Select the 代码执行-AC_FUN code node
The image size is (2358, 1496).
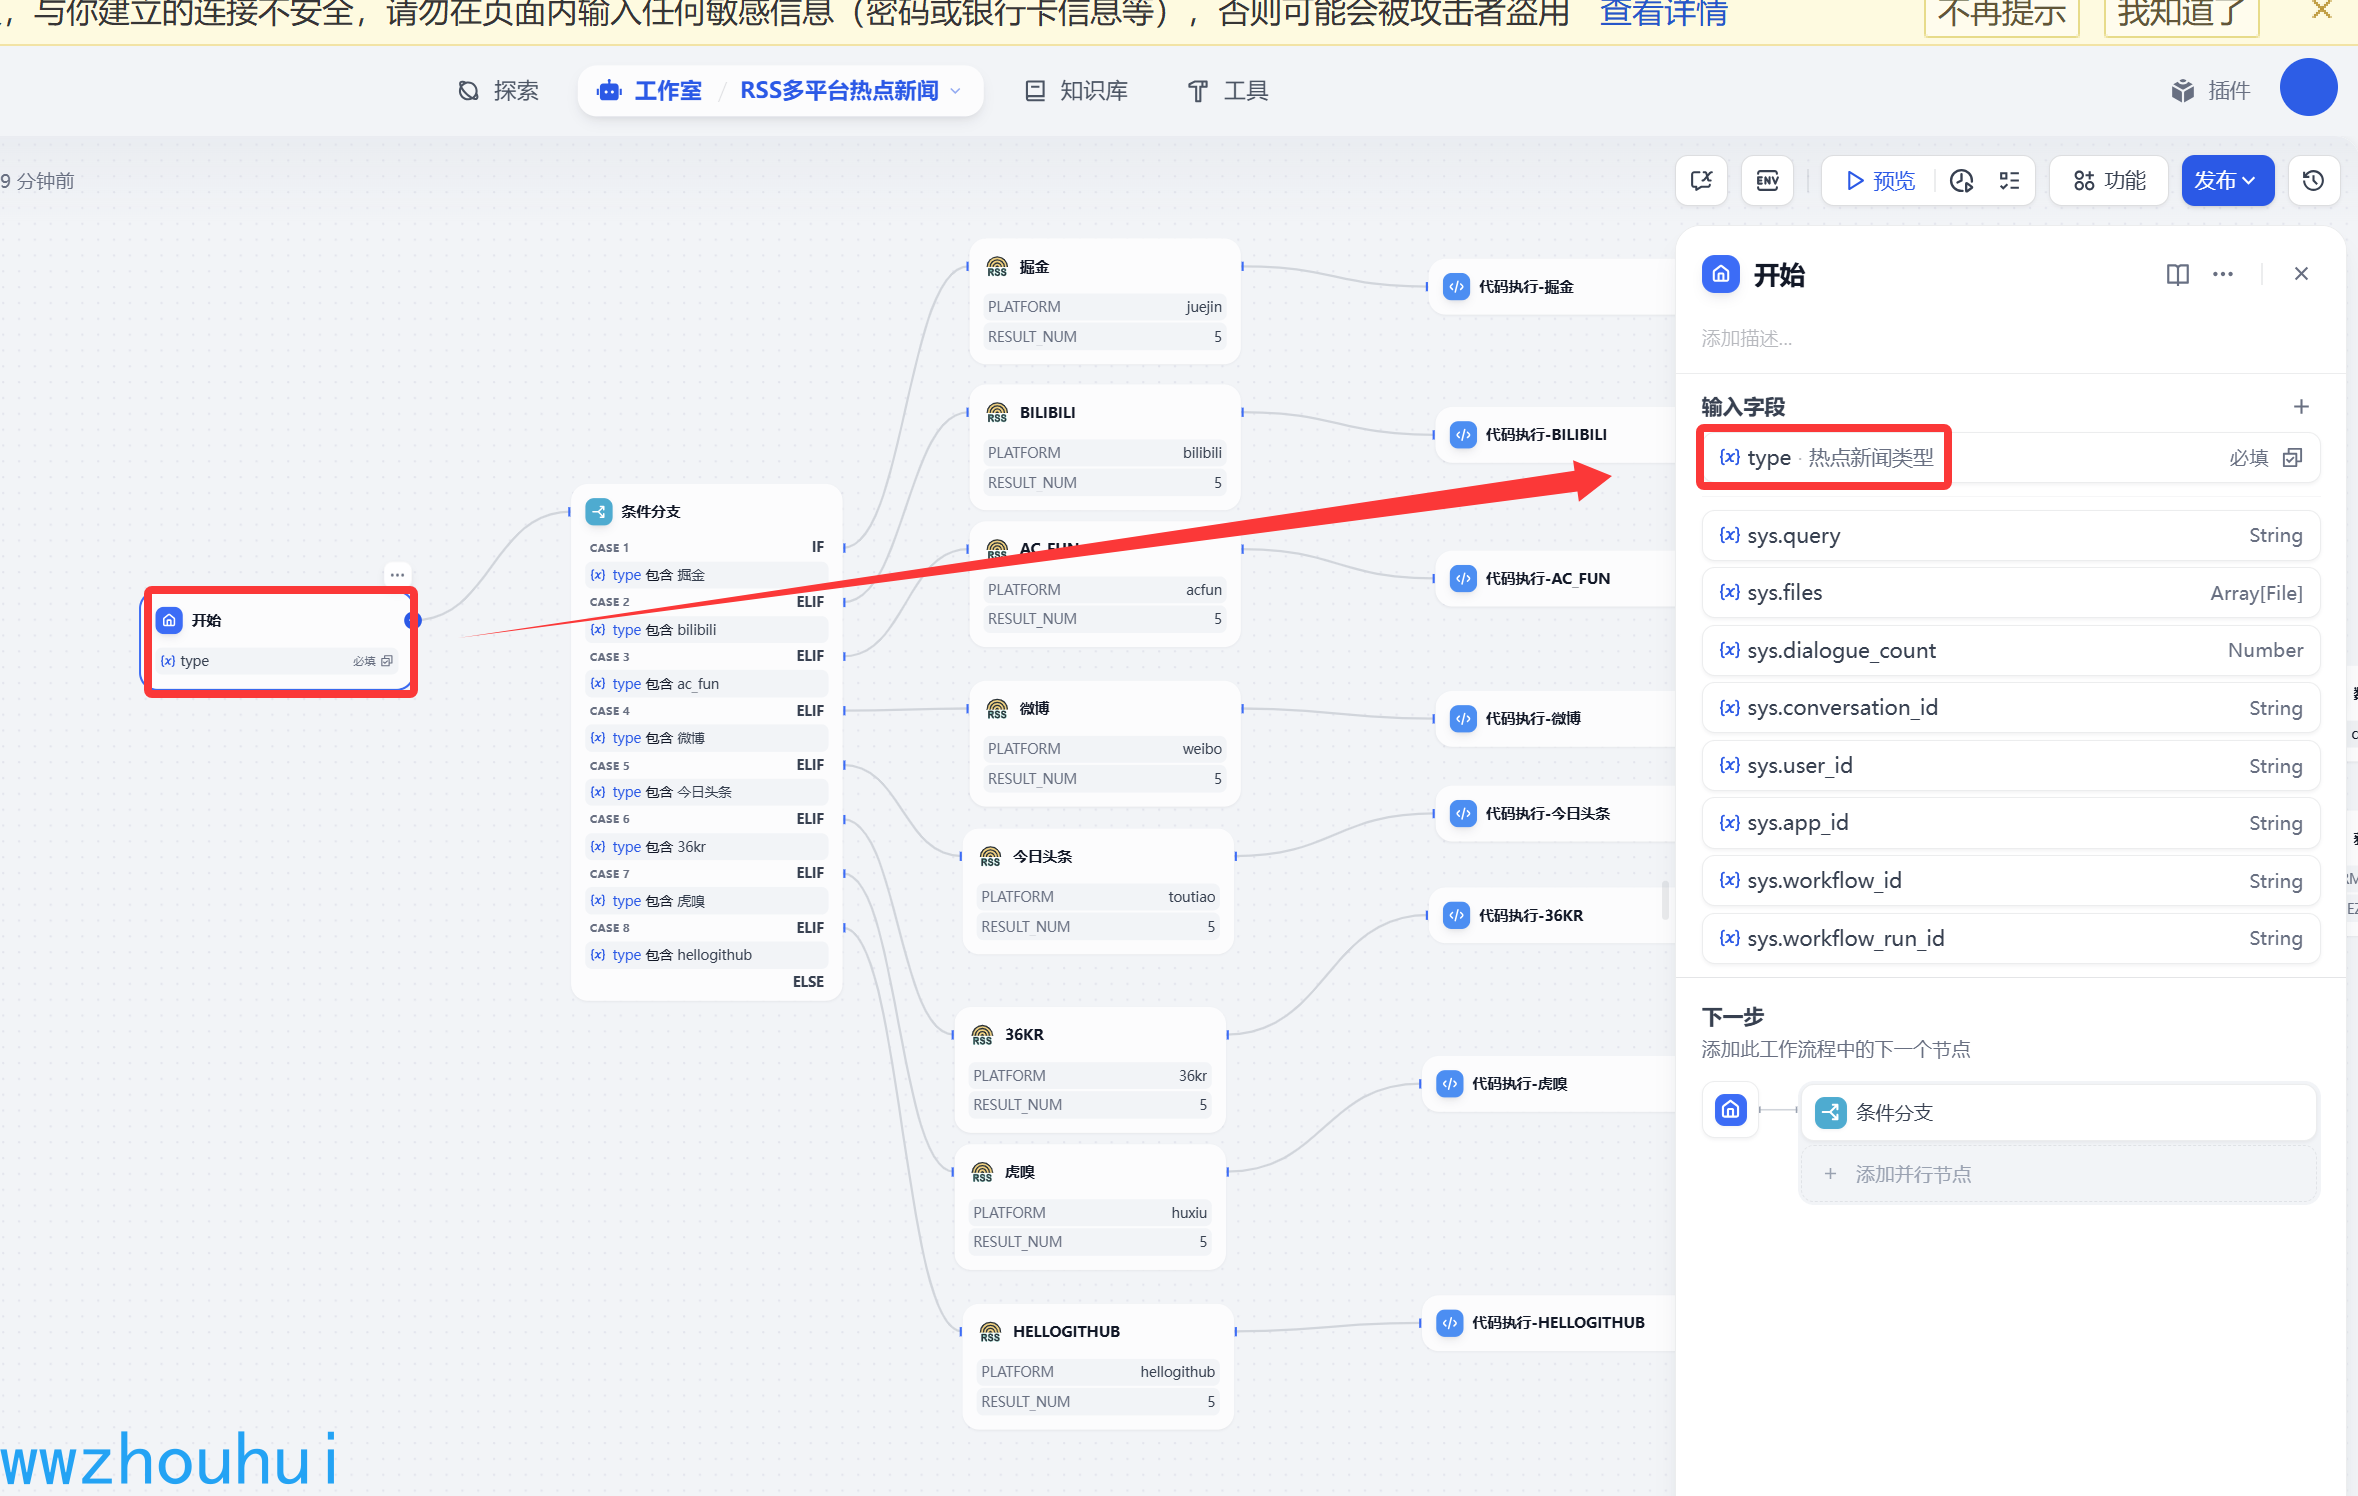point(1557,579)
